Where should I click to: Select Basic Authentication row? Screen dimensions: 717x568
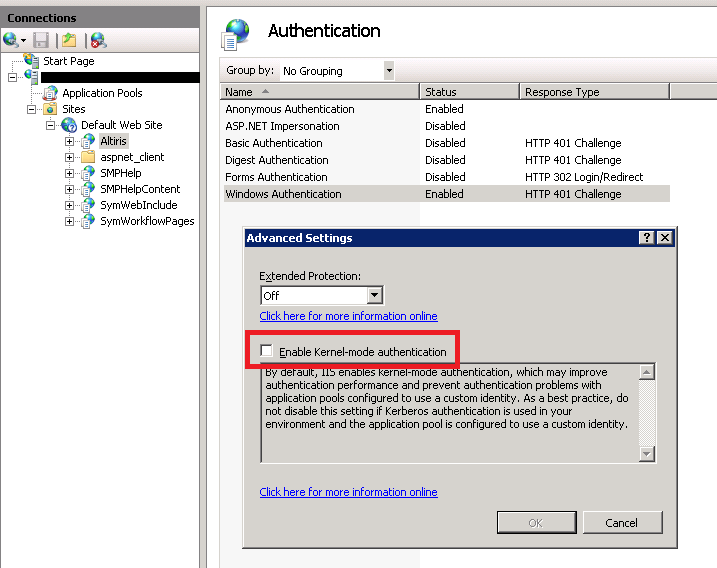point(447,143)
